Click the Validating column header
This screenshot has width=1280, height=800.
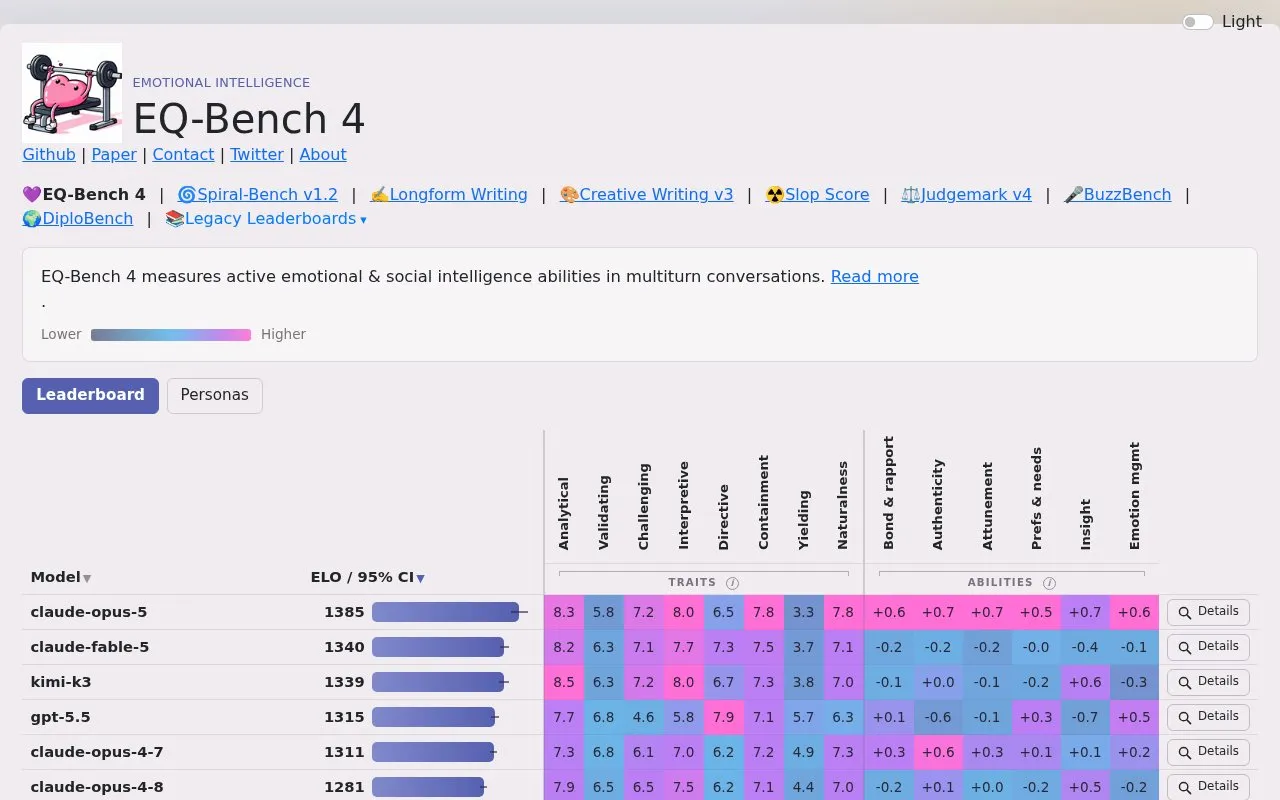point(604,512)
